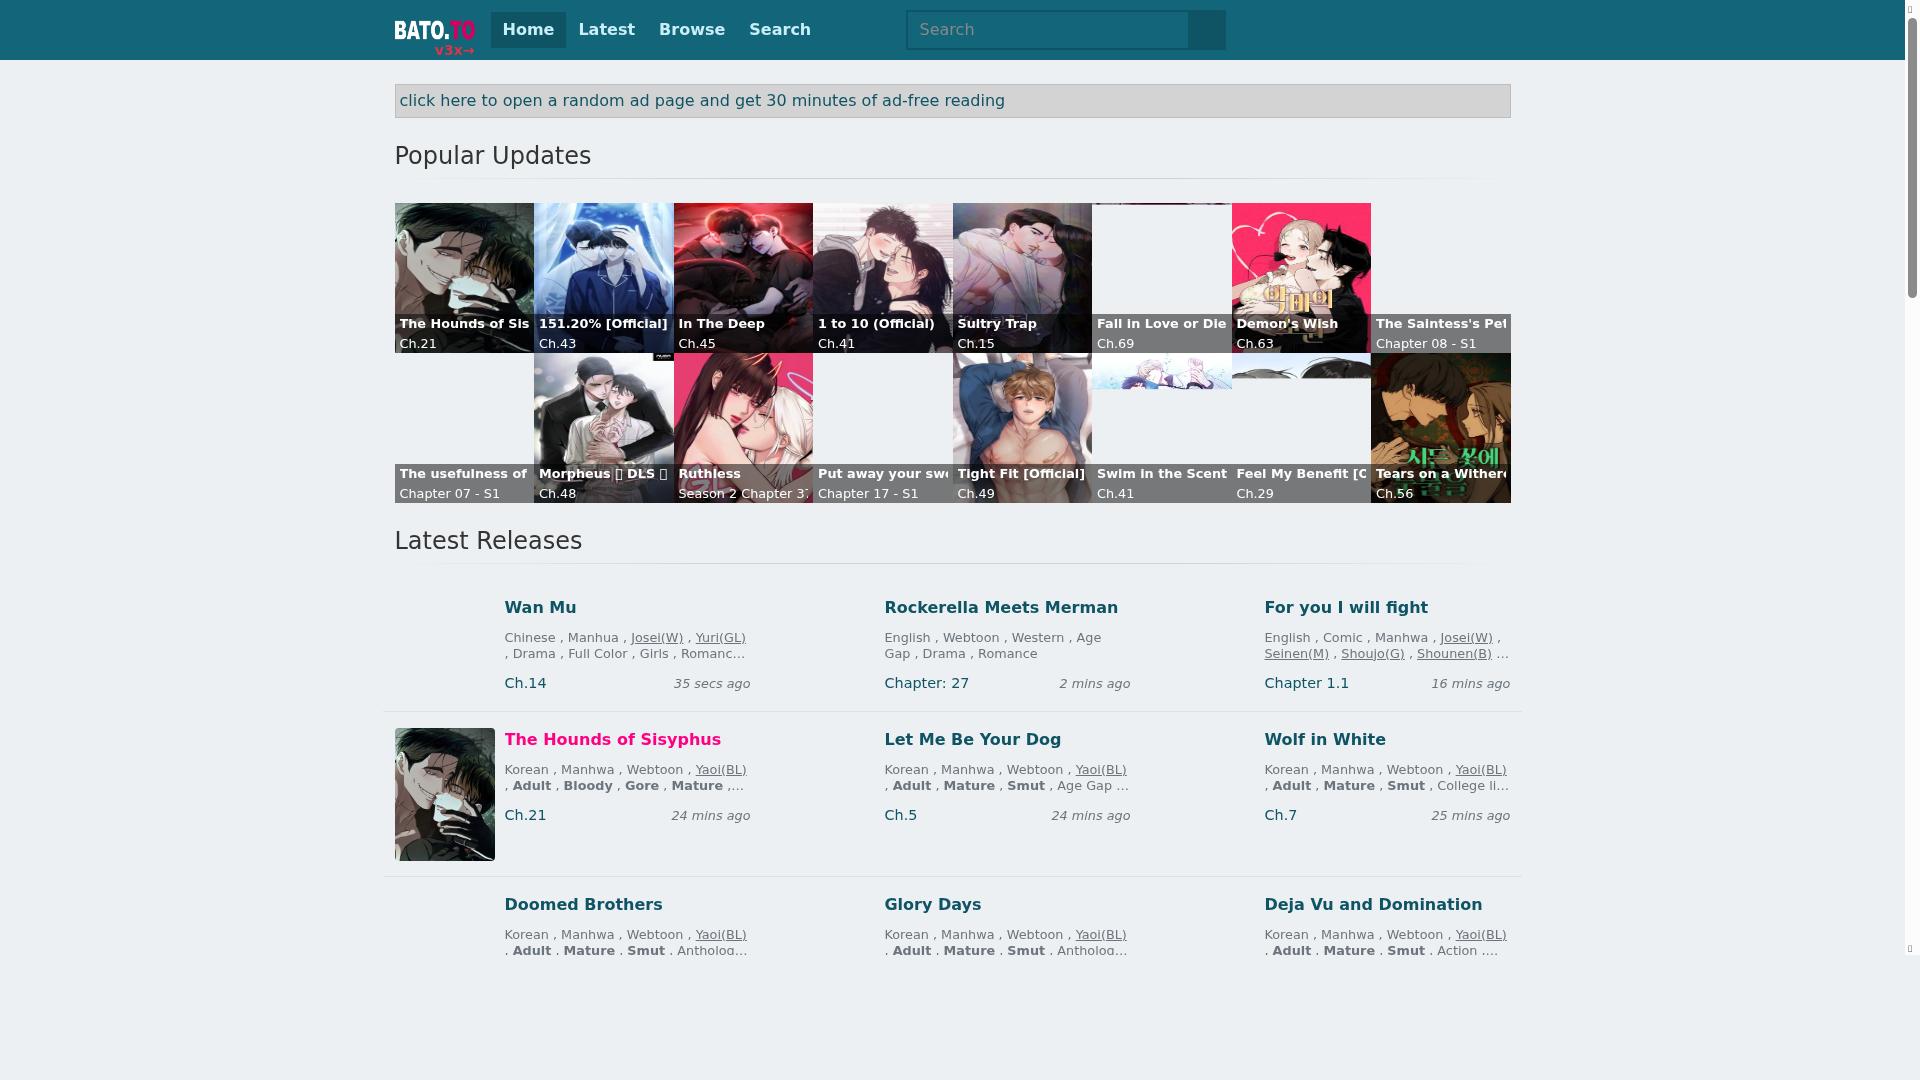Image resolution: width=1920 pixels, height=1080 pixels.
Task: Open the Browse menu item
Action: tap(691, 30)
